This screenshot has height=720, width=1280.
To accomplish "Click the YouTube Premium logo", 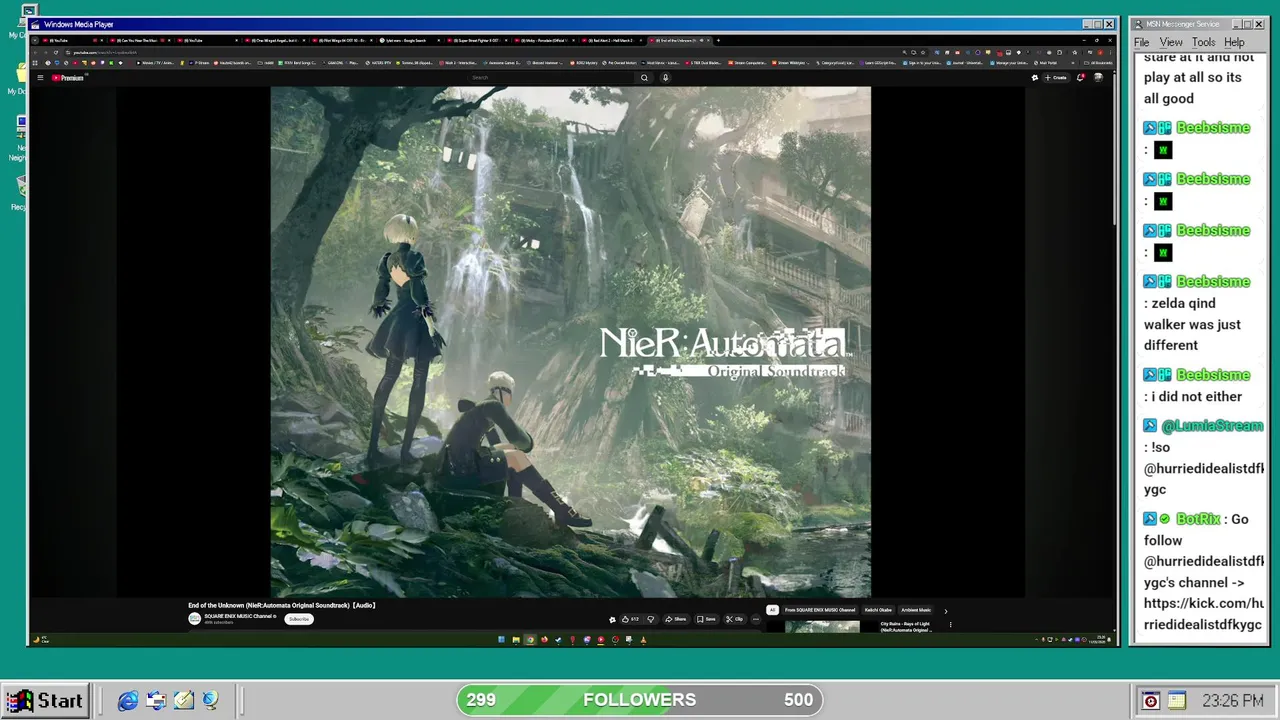I will (x=68, y=77).
